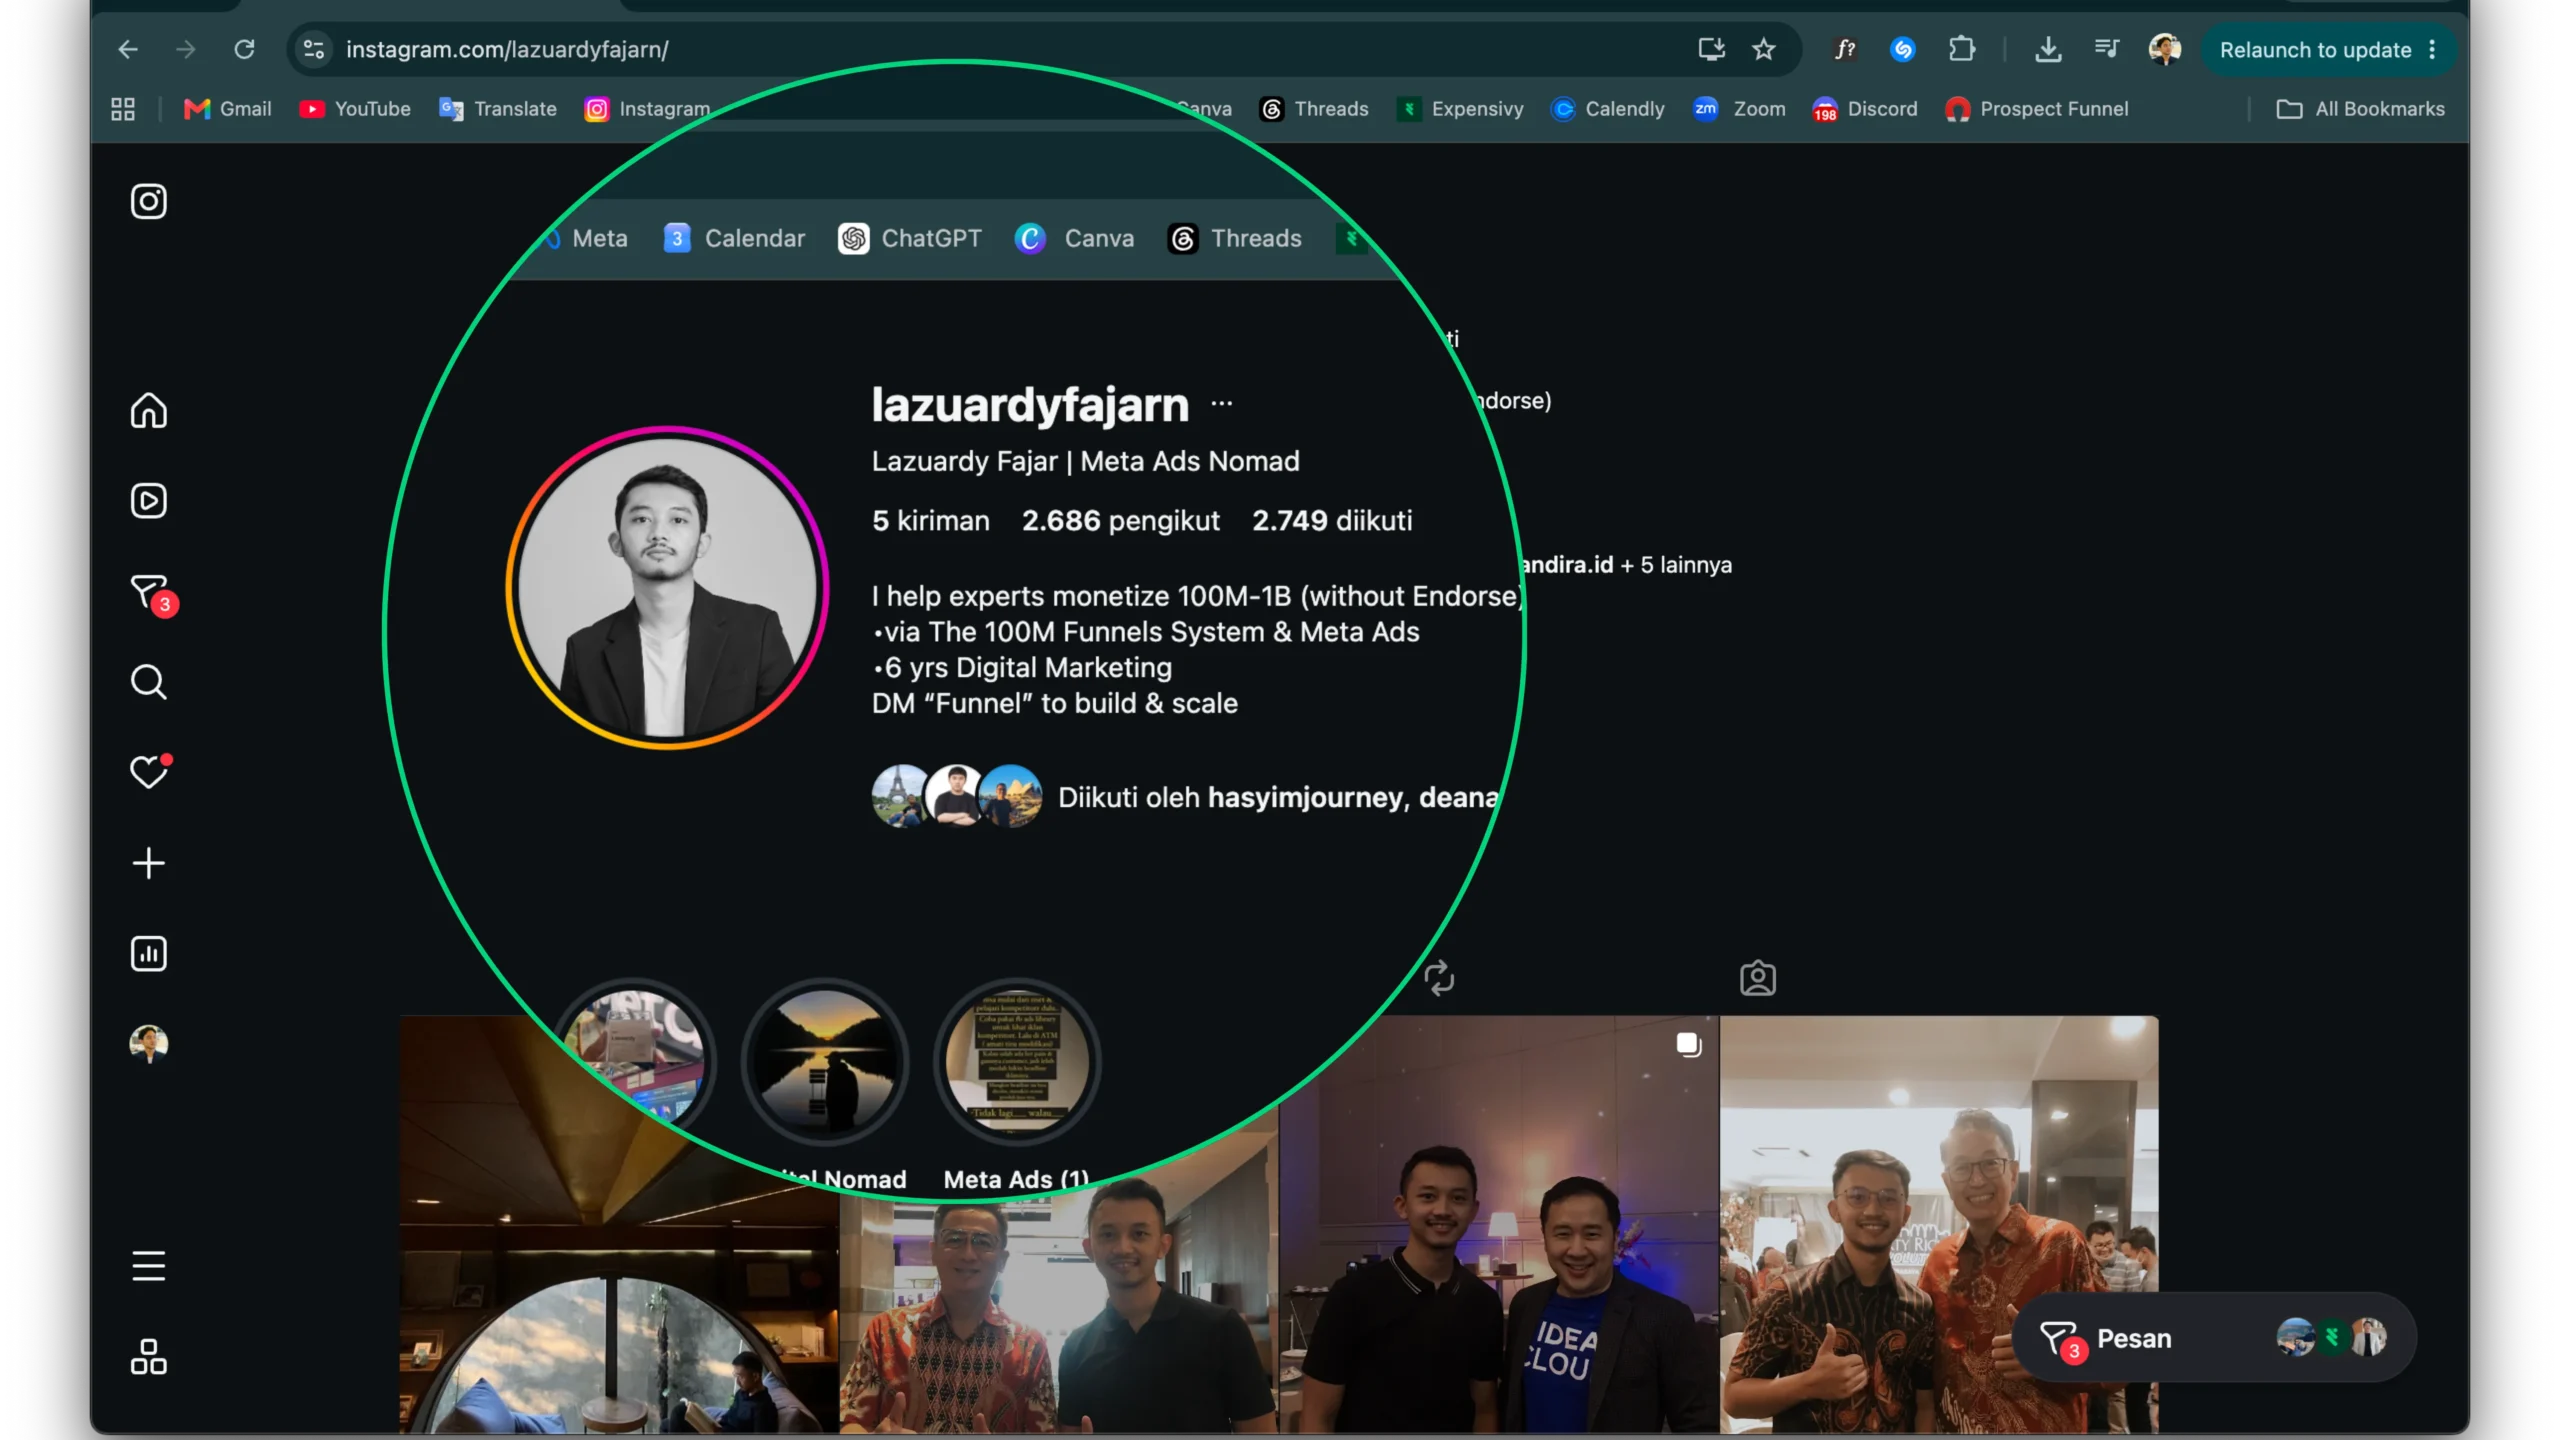Go back to the previous browser page
This screenshot has height=1440, width=2560.
[128, 49]
